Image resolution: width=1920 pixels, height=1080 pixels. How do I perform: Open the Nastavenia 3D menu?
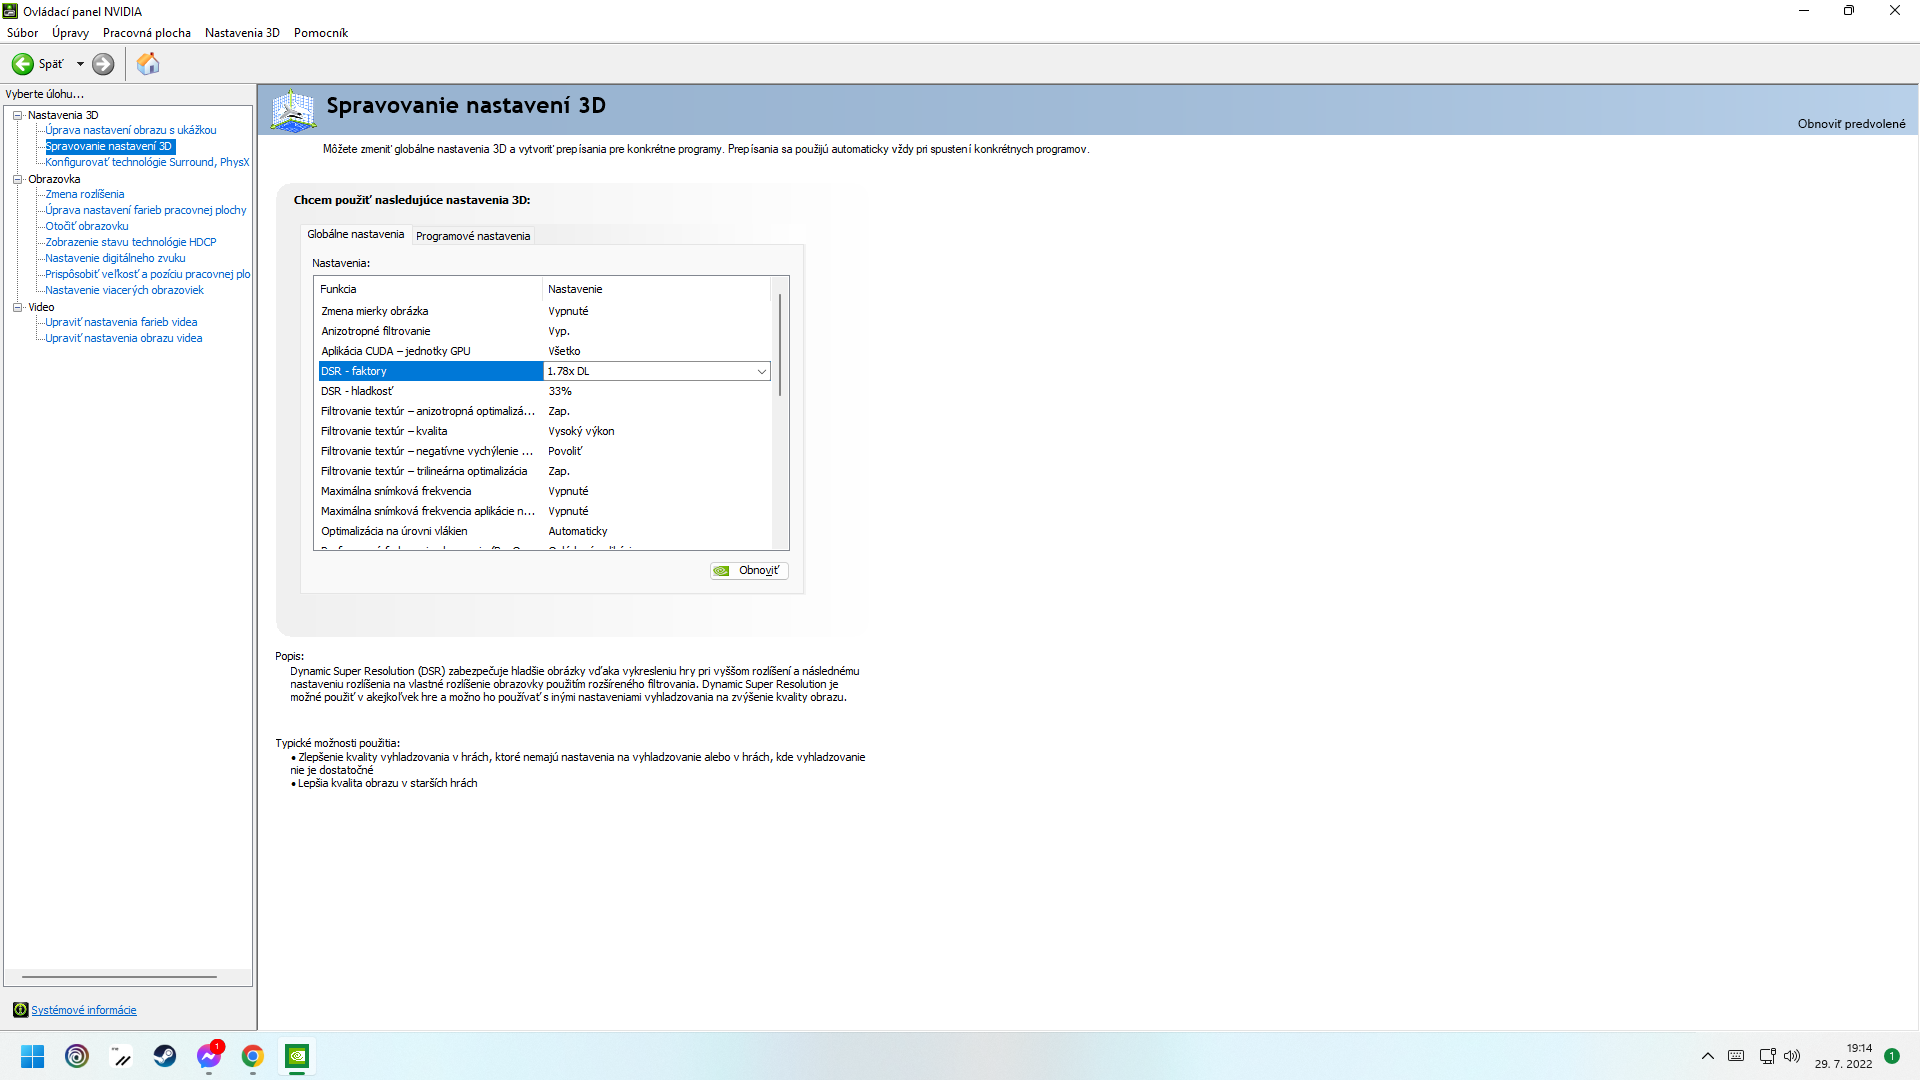click(242, 33)
